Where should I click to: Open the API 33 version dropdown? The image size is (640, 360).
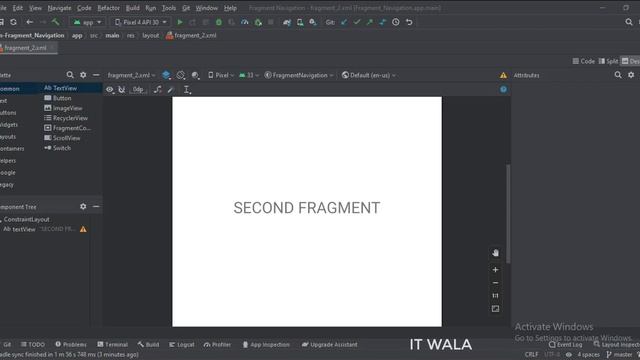pos(249,75)
